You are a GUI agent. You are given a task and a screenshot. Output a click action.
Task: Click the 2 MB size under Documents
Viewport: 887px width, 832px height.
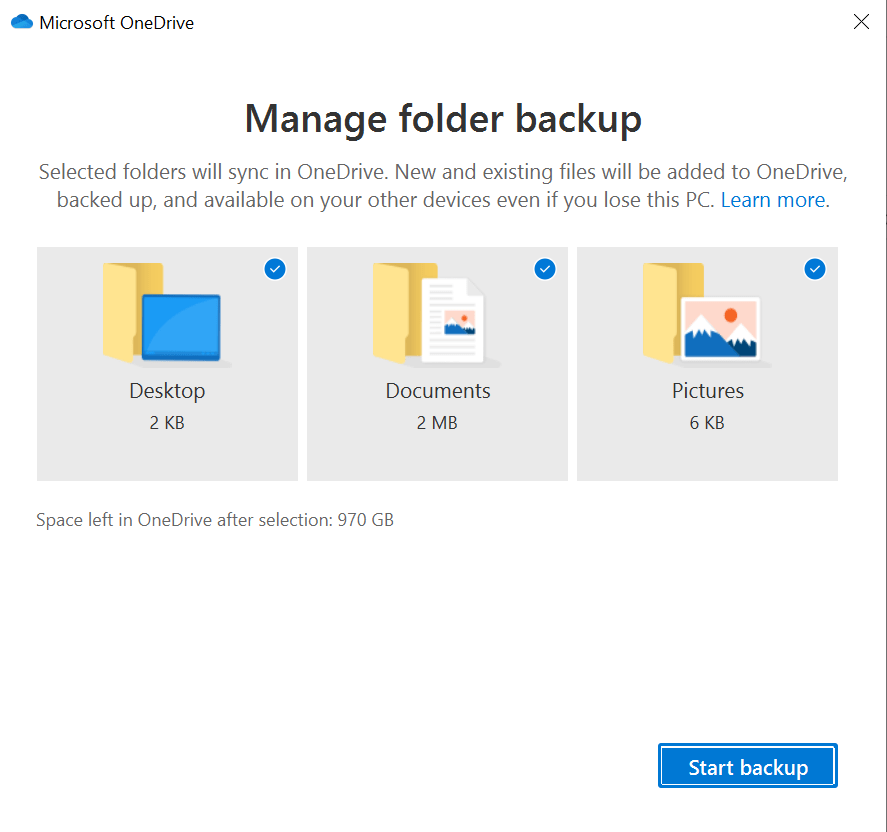437,423
